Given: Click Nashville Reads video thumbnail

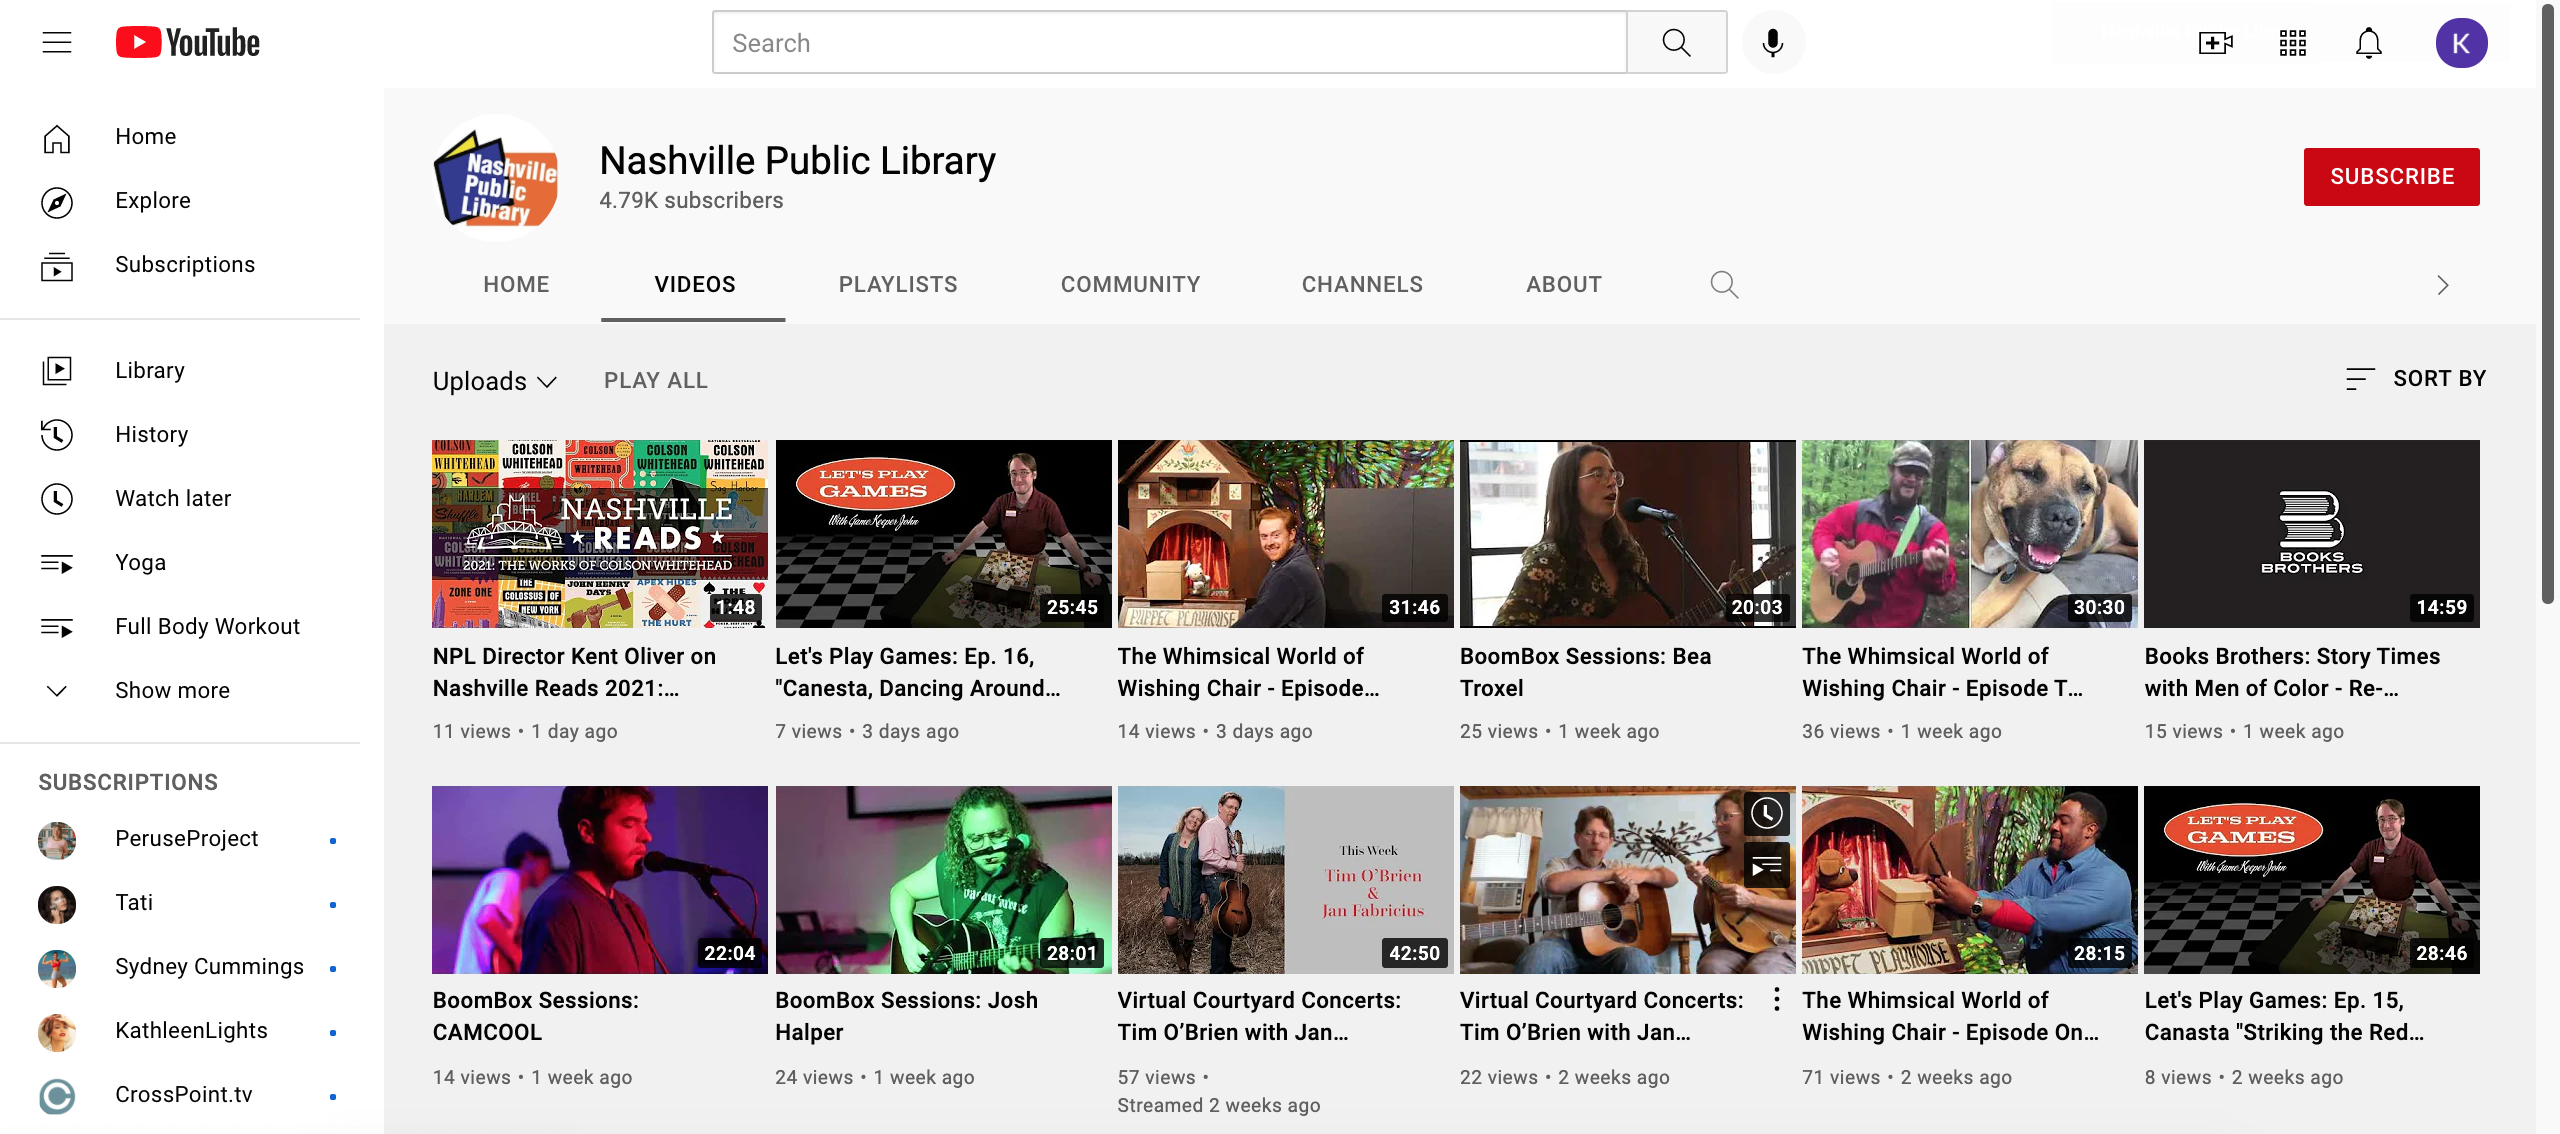Looking at the screenshot, I should [x=600, y=534].
